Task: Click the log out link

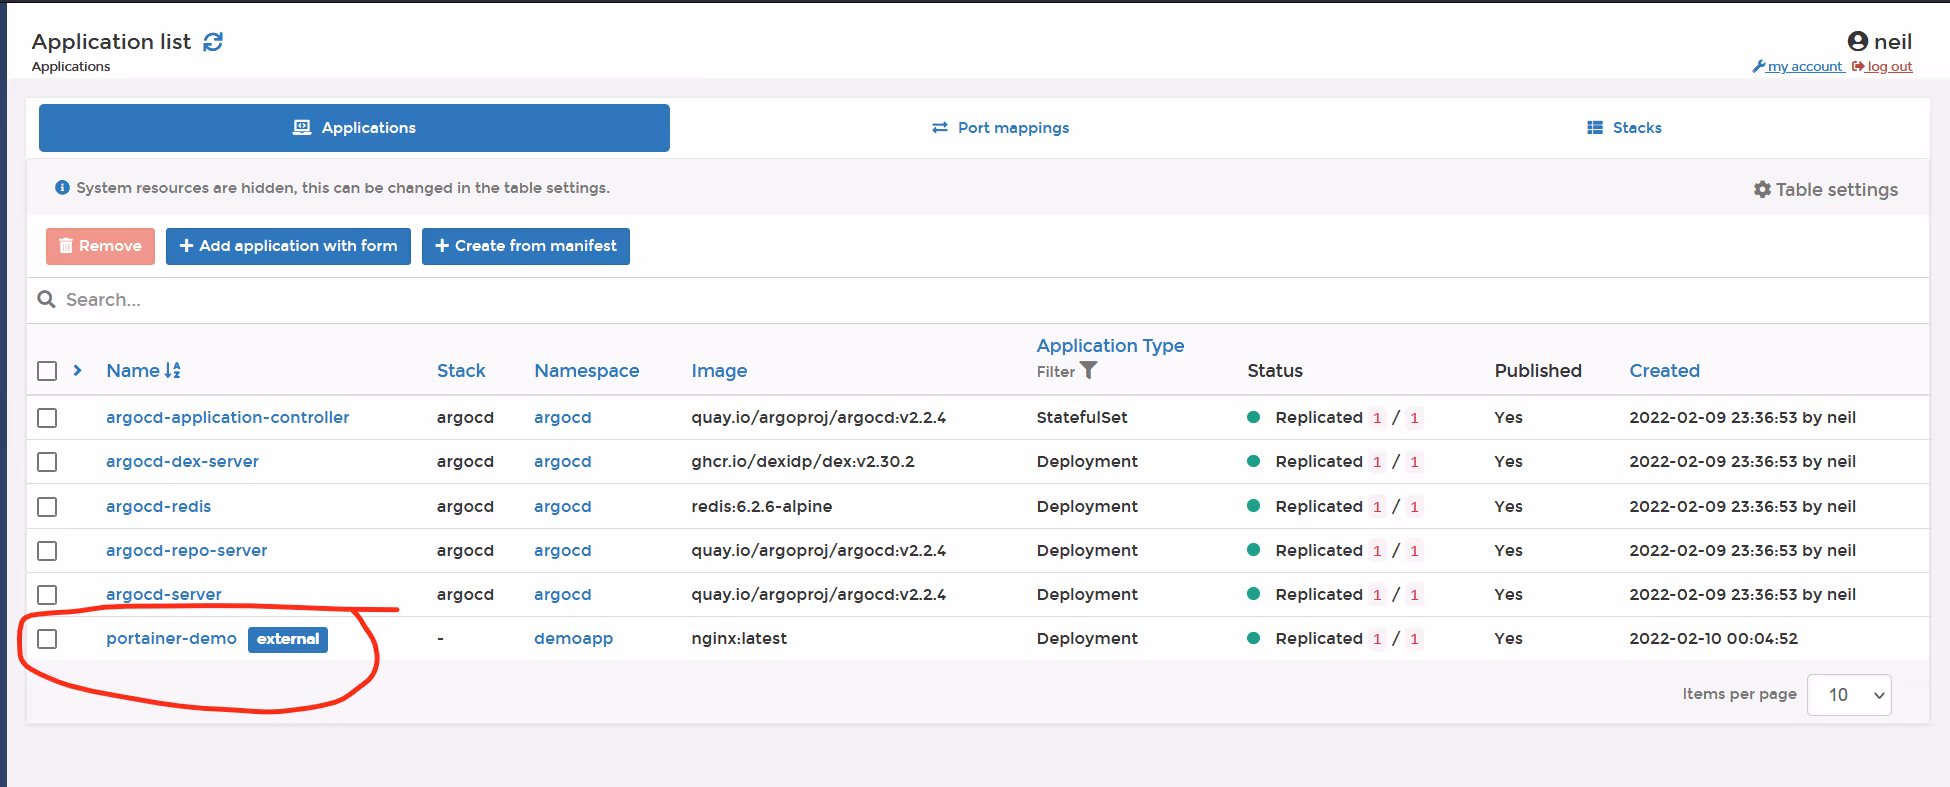Action: pyautogui.click(x=1882, y=67)
